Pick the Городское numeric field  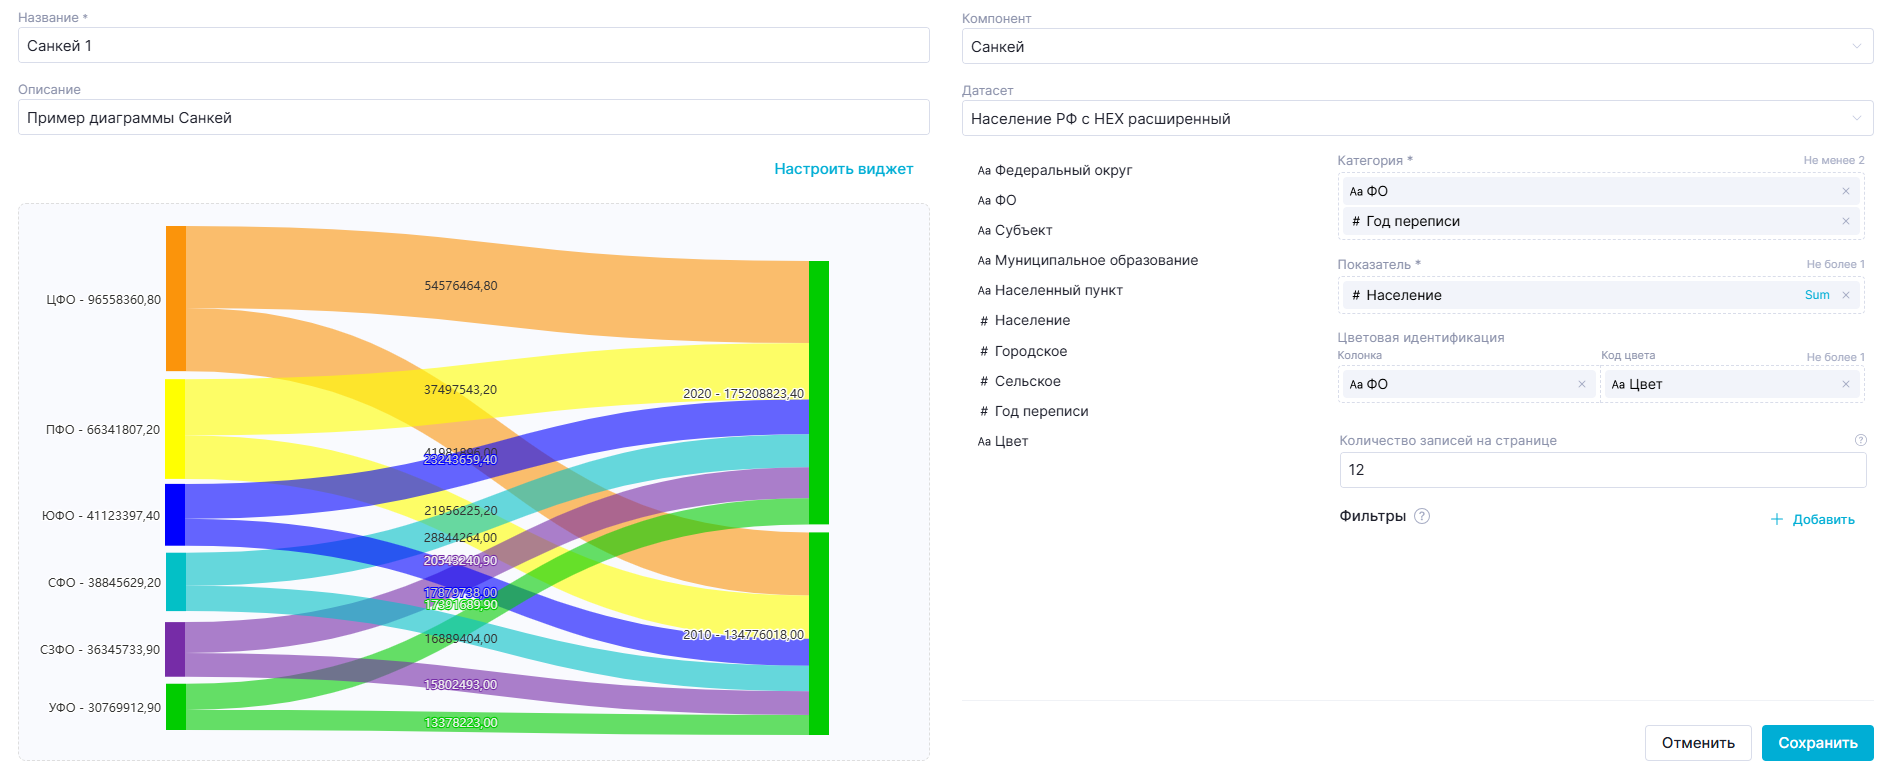pos(1030,351)
